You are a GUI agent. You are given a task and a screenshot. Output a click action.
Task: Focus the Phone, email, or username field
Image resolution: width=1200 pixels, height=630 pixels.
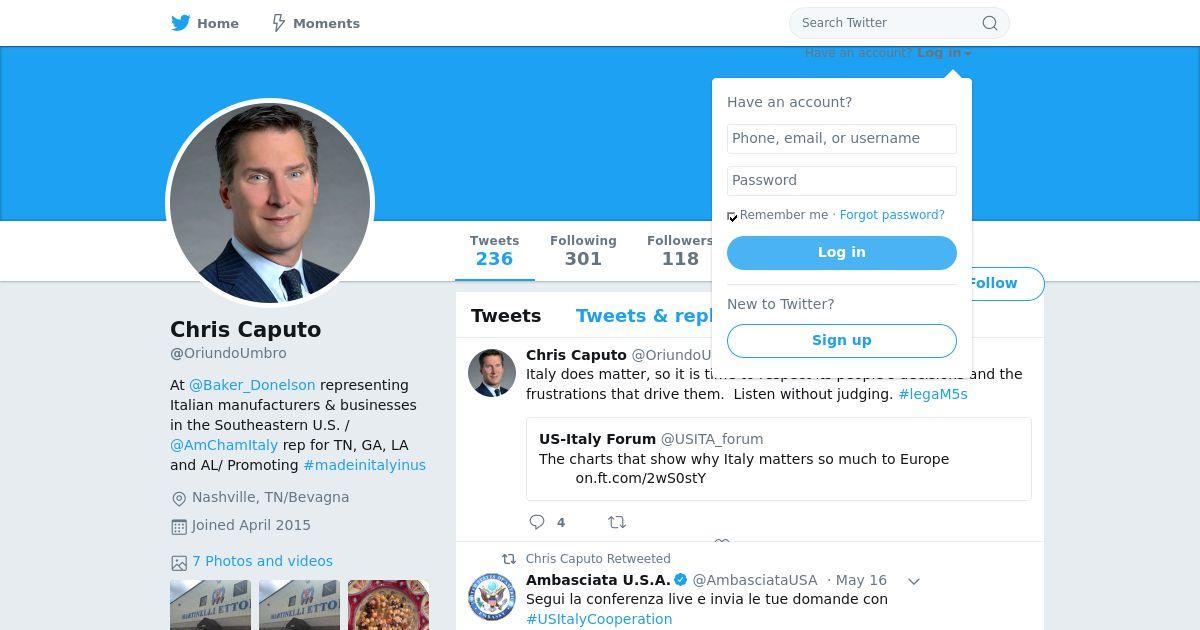click(842, 139)
